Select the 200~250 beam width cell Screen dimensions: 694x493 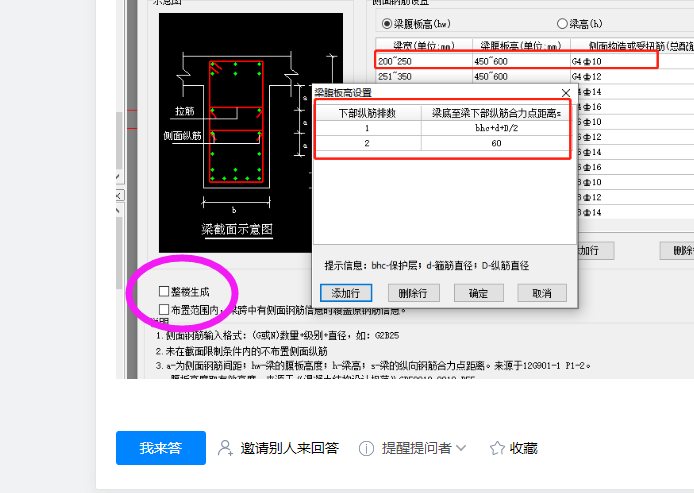[424, 61]
